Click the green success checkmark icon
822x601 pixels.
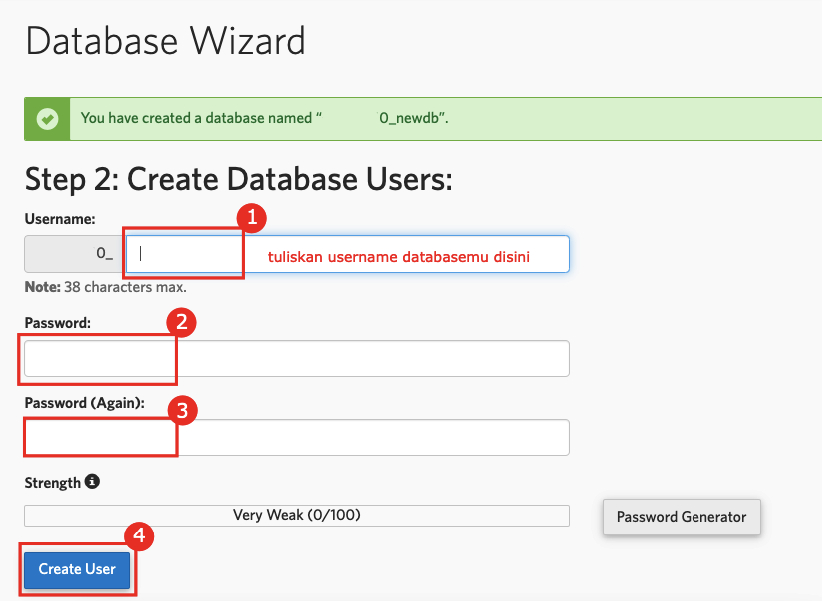click(x=47, y=119)
